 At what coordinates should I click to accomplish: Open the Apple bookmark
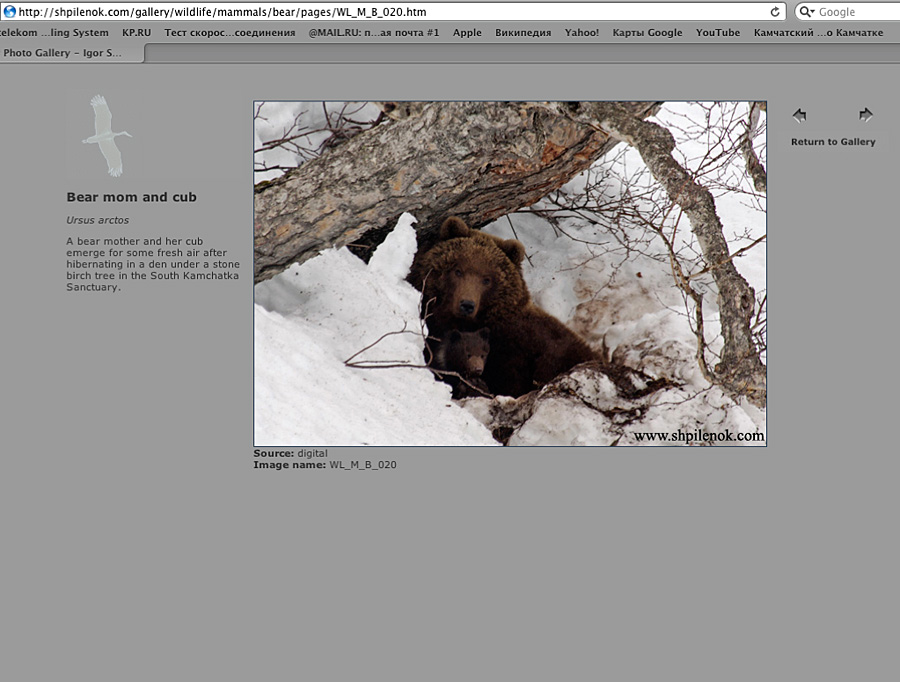pos(467,33)
